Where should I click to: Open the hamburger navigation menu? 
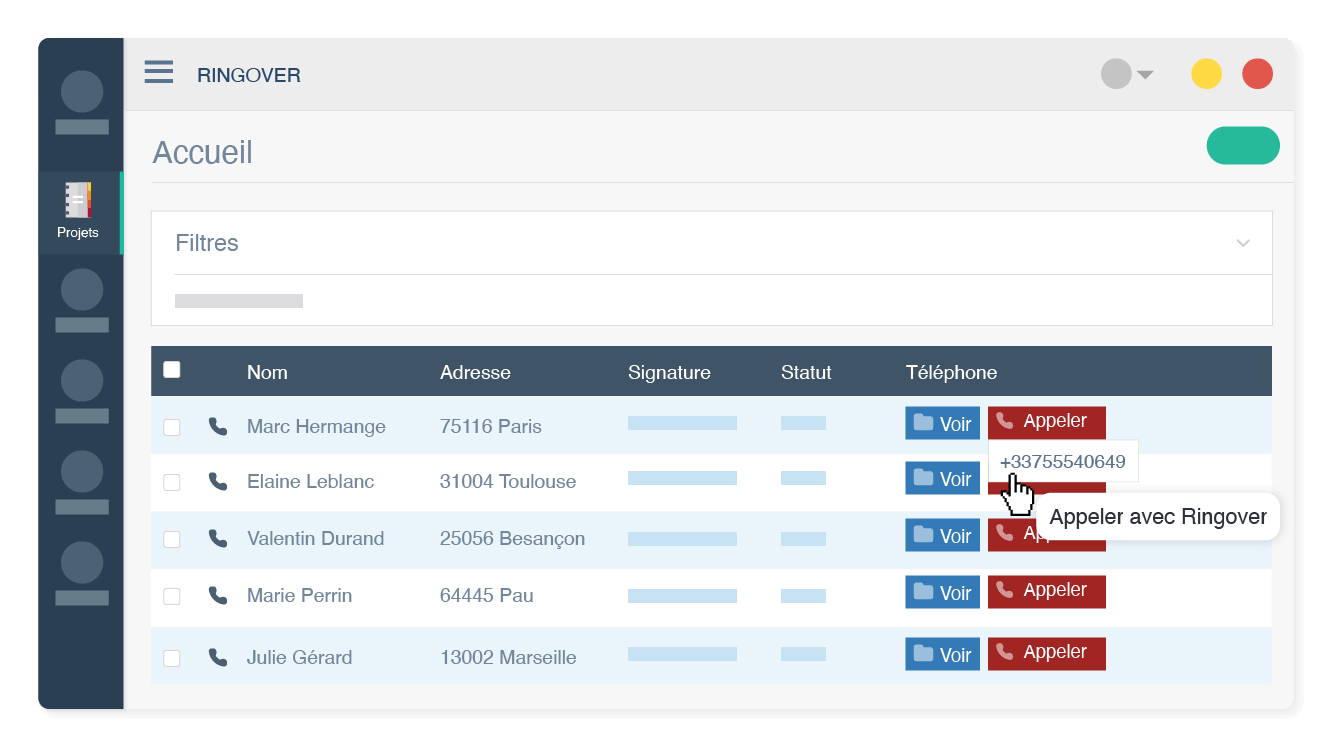point(158,72)
